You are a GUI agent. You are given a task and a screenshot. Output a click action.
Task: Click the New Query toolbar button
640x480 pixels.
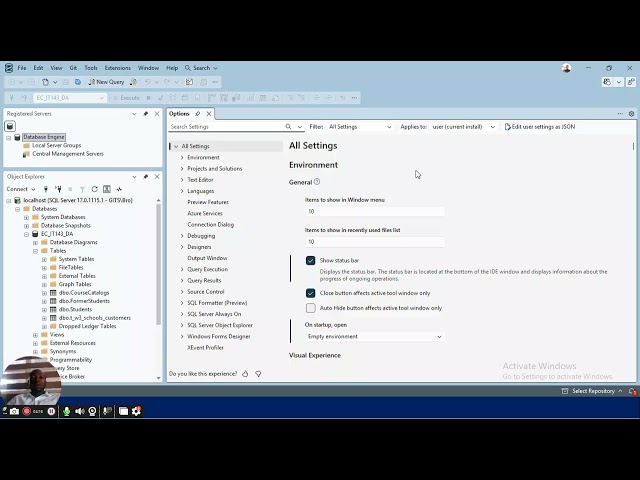106,82
